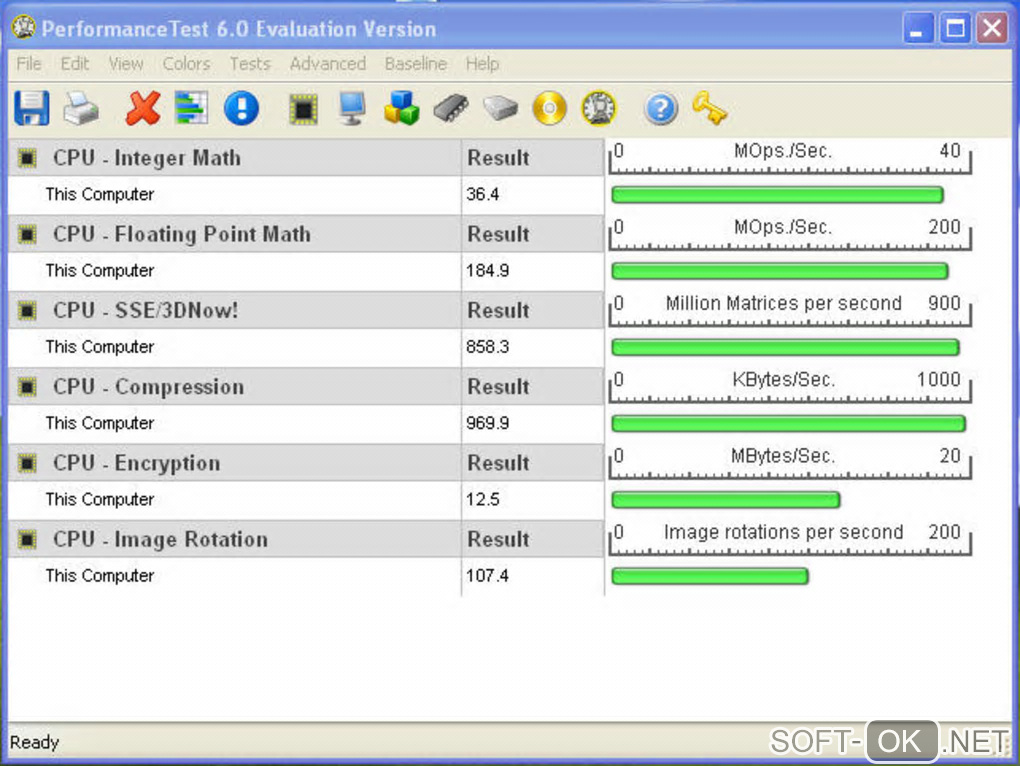Click the Compression green result bar

coord(788,424)
